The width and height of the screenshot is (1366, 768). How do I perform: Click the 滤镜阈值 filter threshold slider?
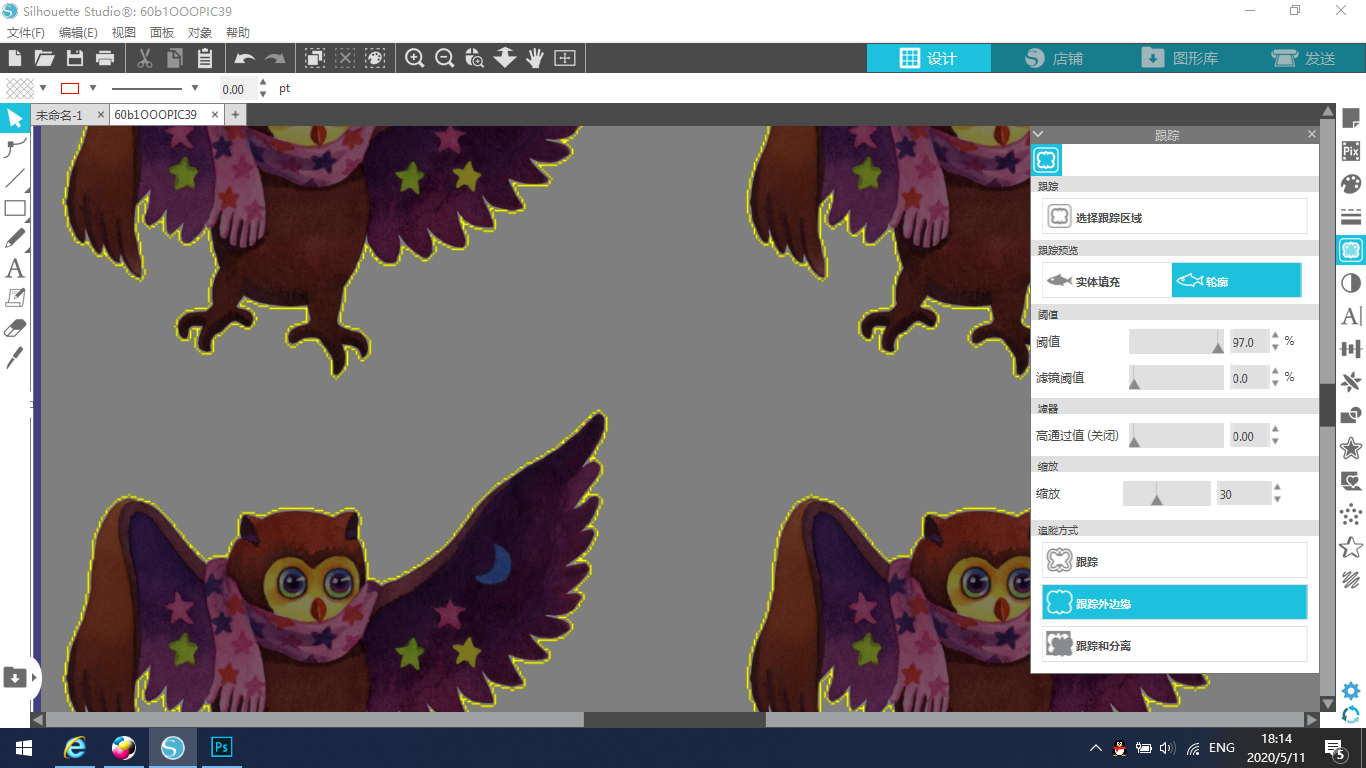pyautogui.click(x=1176, y=378)
